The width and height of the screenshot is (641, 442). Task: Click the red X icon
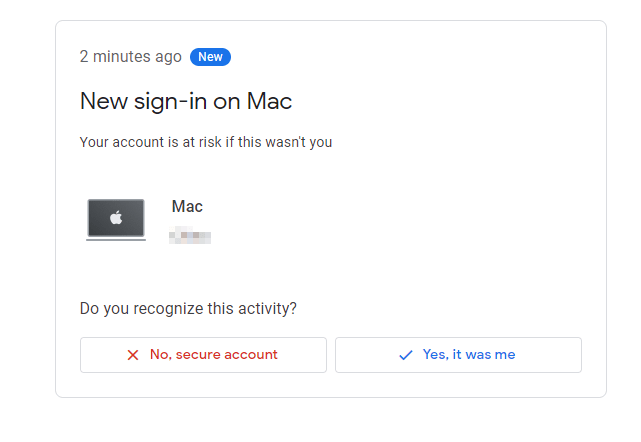tap(133, 355)
